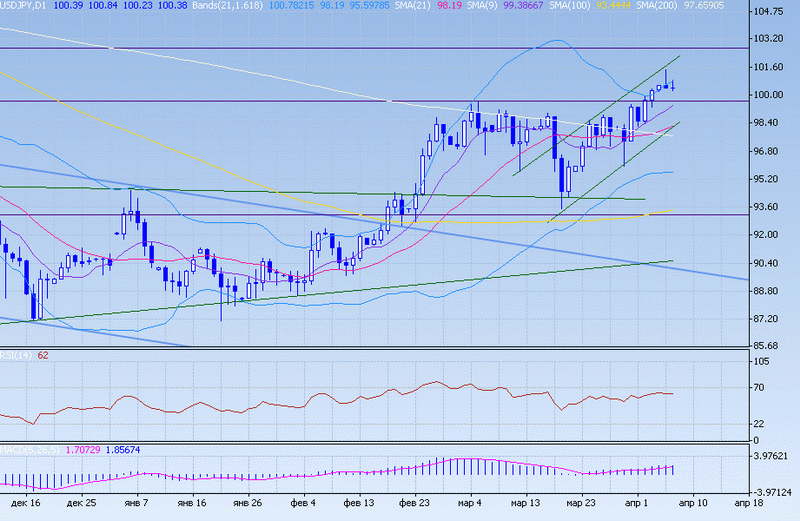Click the SMA(200) indicator label
The width and height of the screenshot is (800, 521).
pos(666,6)
